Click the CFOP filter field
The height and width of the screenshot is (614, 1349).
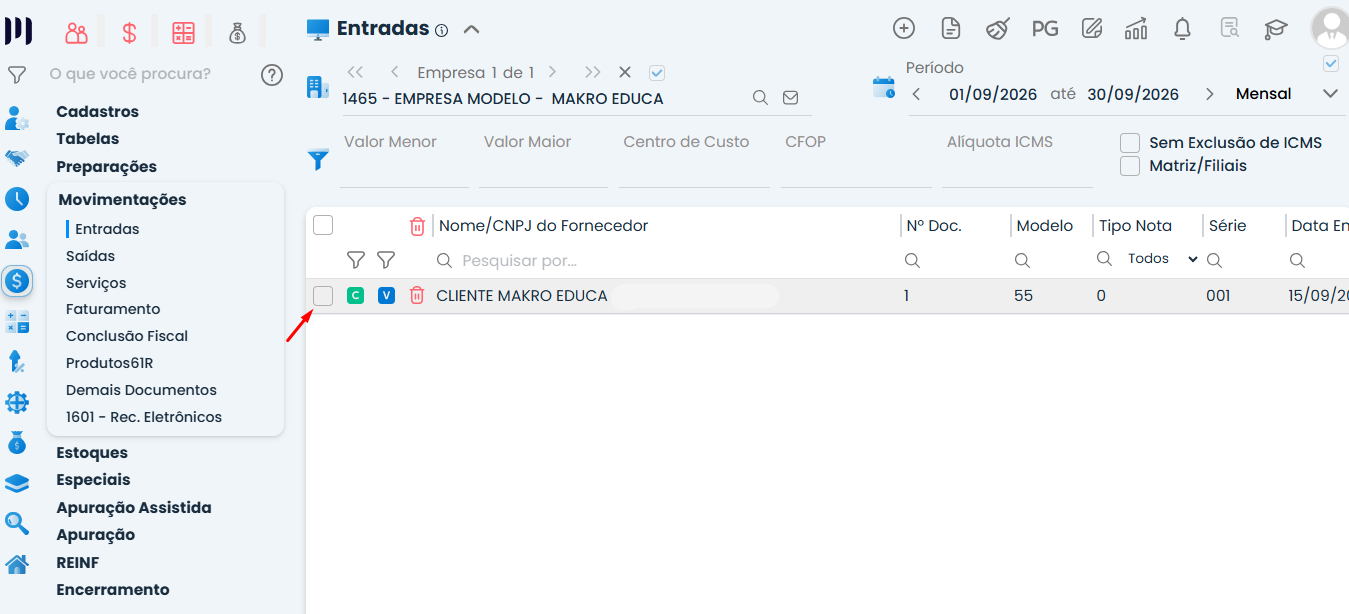[856, 158]
